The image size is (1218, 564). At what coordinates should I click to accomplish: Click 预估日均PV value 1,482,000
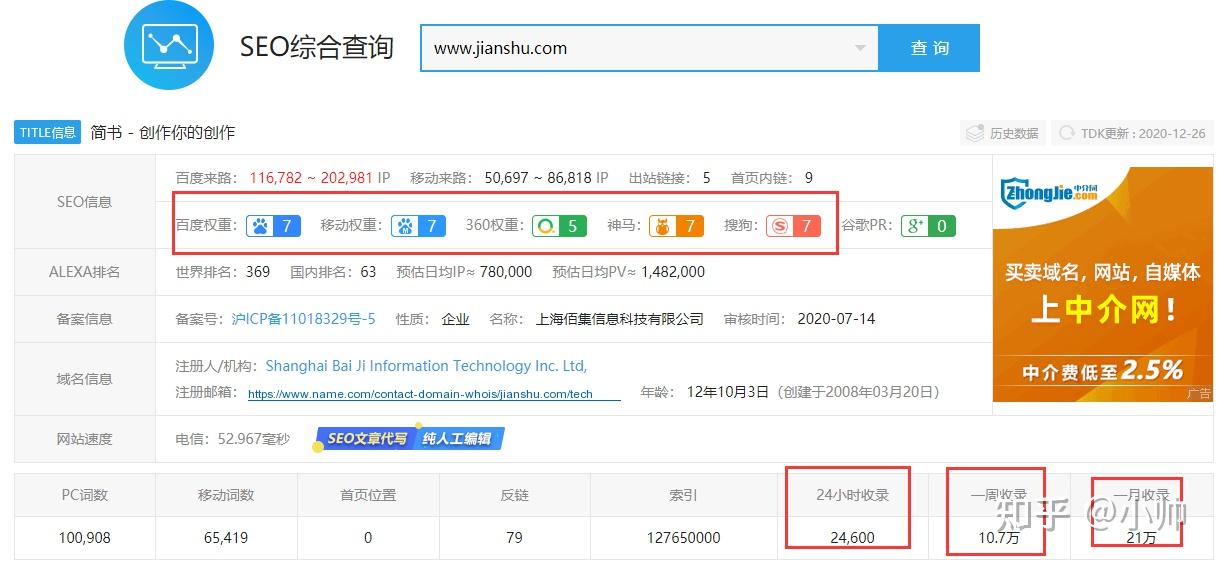672,271
